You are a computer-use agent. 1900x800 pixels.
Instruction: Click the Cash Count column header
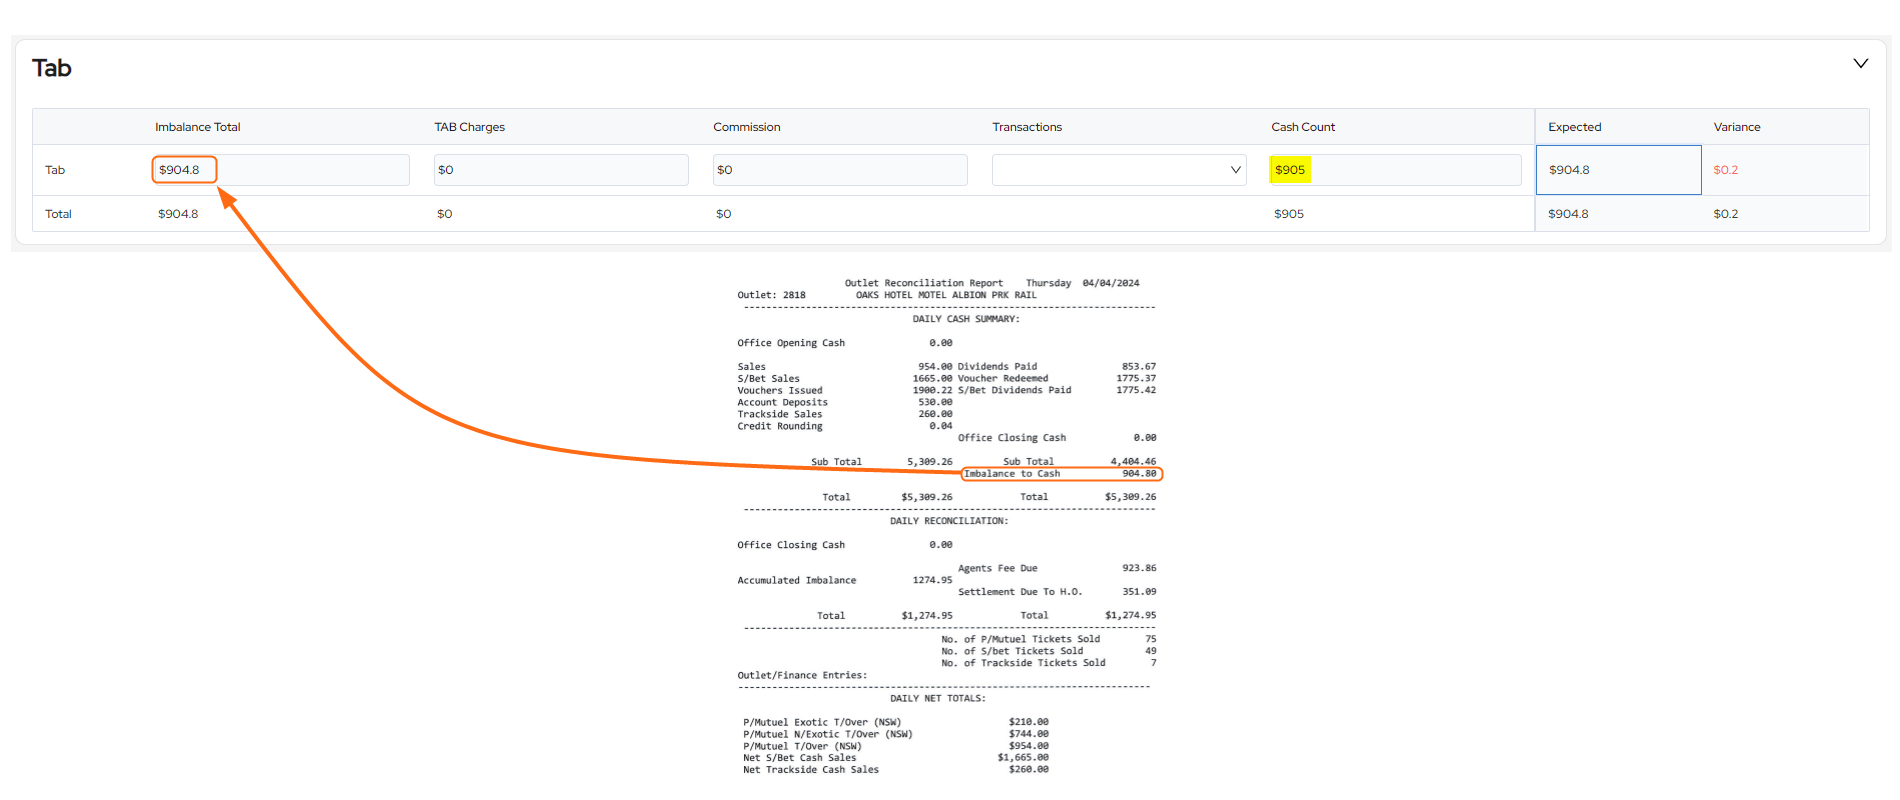point(1302,127)
